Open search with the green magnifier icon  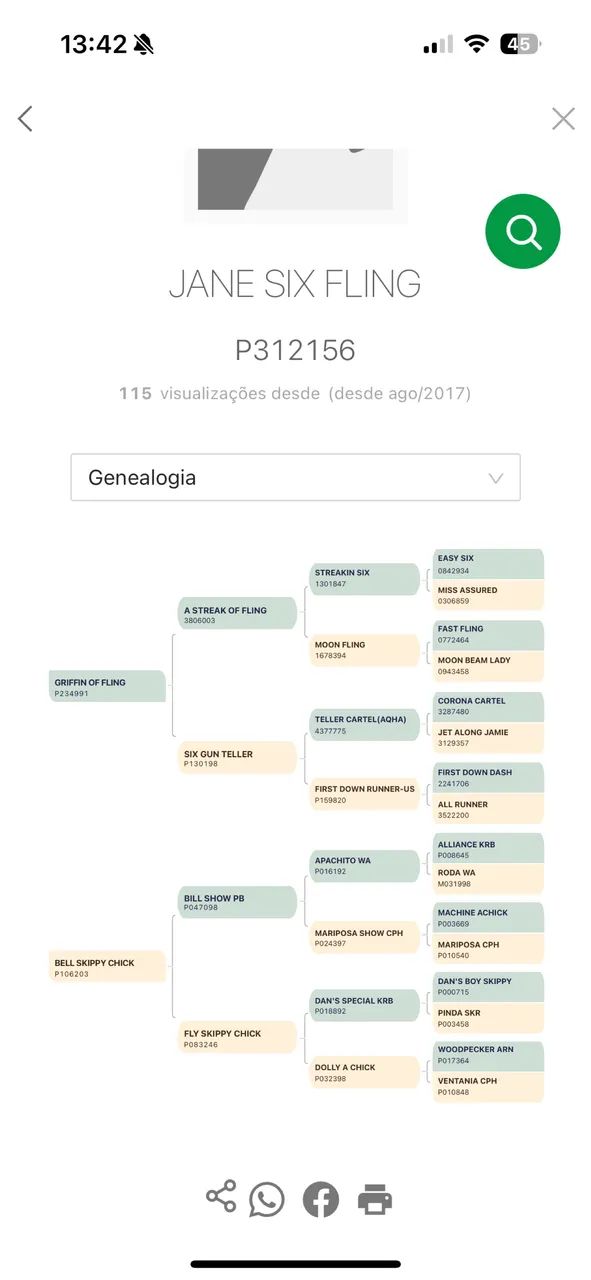[522, 231]
